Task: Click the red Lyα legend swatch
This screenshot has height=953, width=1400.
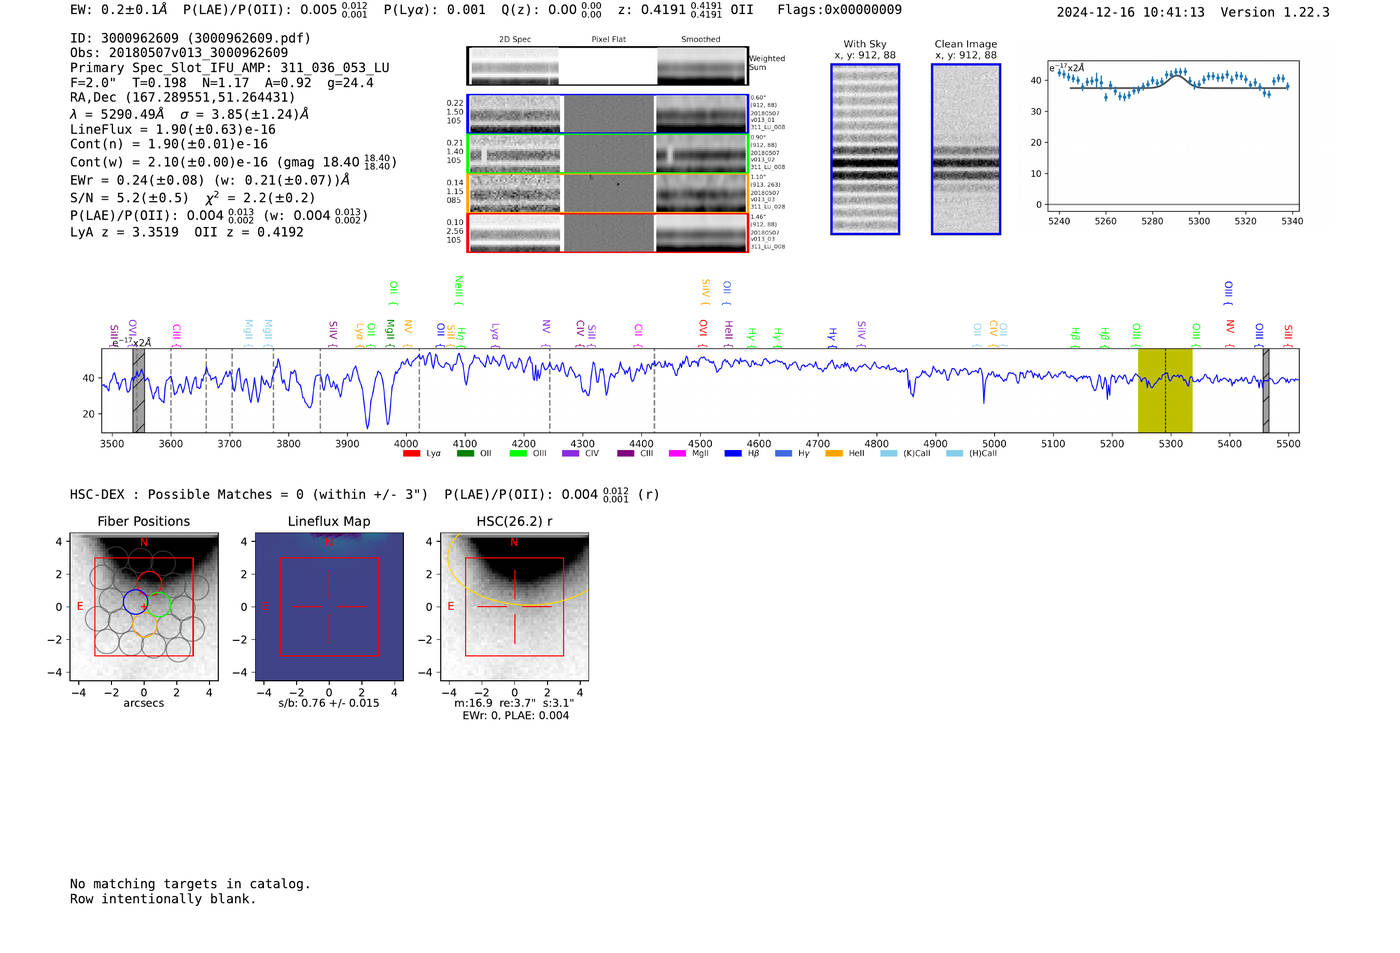Action: pyautogui.click(x=411, y=454)
